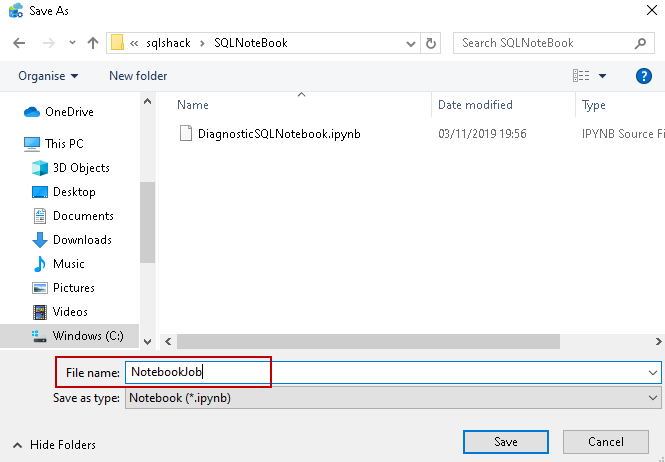This screenshot has height=462, width=665.
Task: Click the New folder toolbar button
Action: tap(138, 76)
